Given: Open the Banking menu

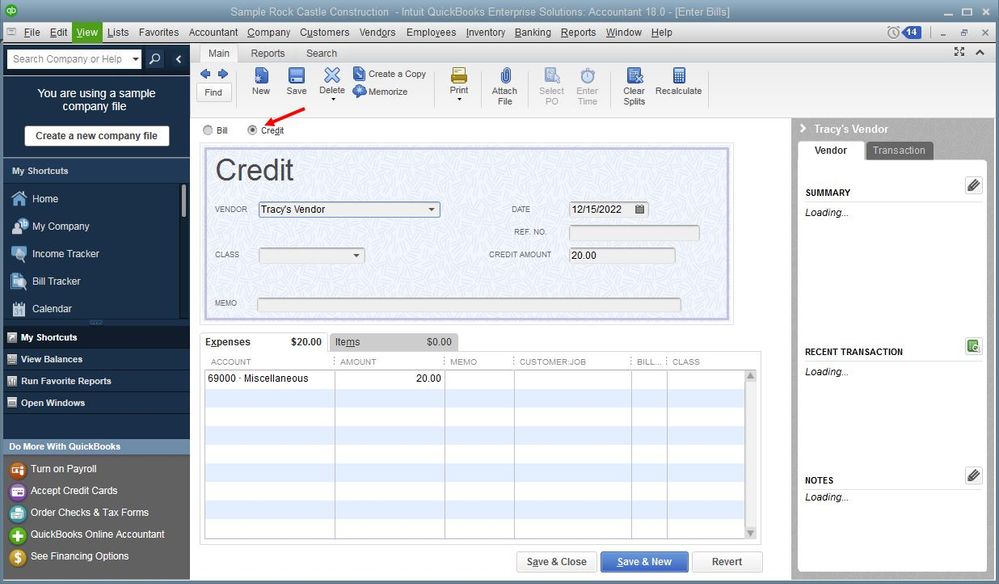Looking at the screenshot, I should [533, 32].
